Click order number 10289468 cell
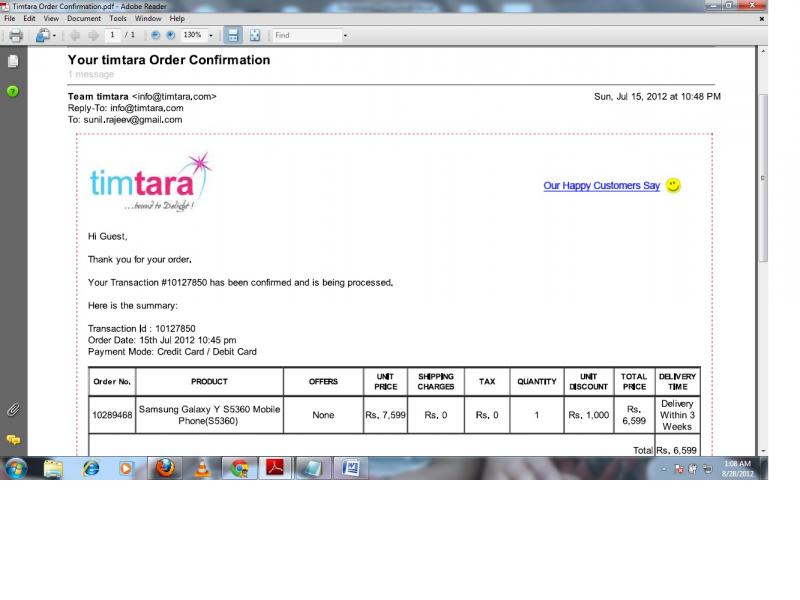Screen dimensions: 800x600 click(x=112, y=415)
